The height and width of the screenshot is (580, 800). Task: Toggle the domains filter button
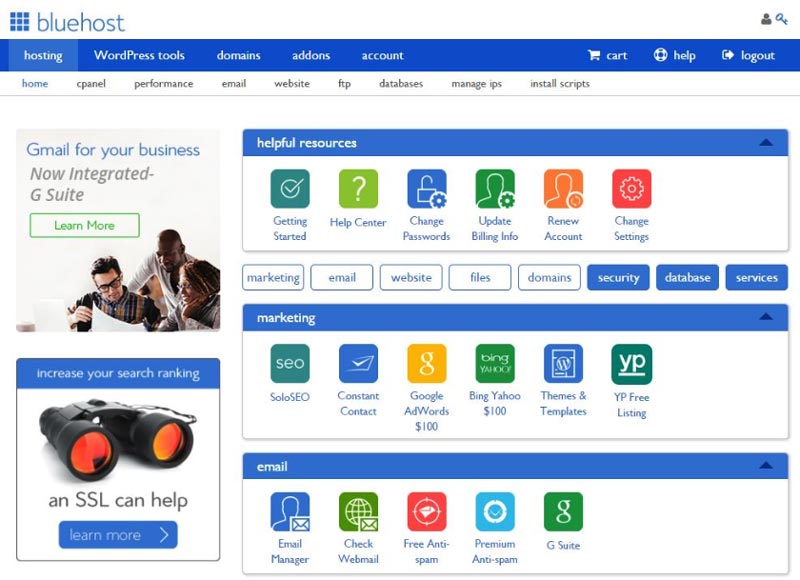pyautogui.click(x=549, y=277)
